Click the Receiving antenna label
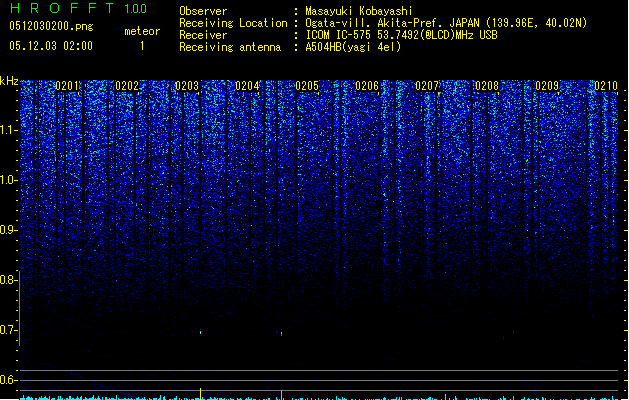The height and width of the screenshot is (400, 629). [x=230, y=47]
